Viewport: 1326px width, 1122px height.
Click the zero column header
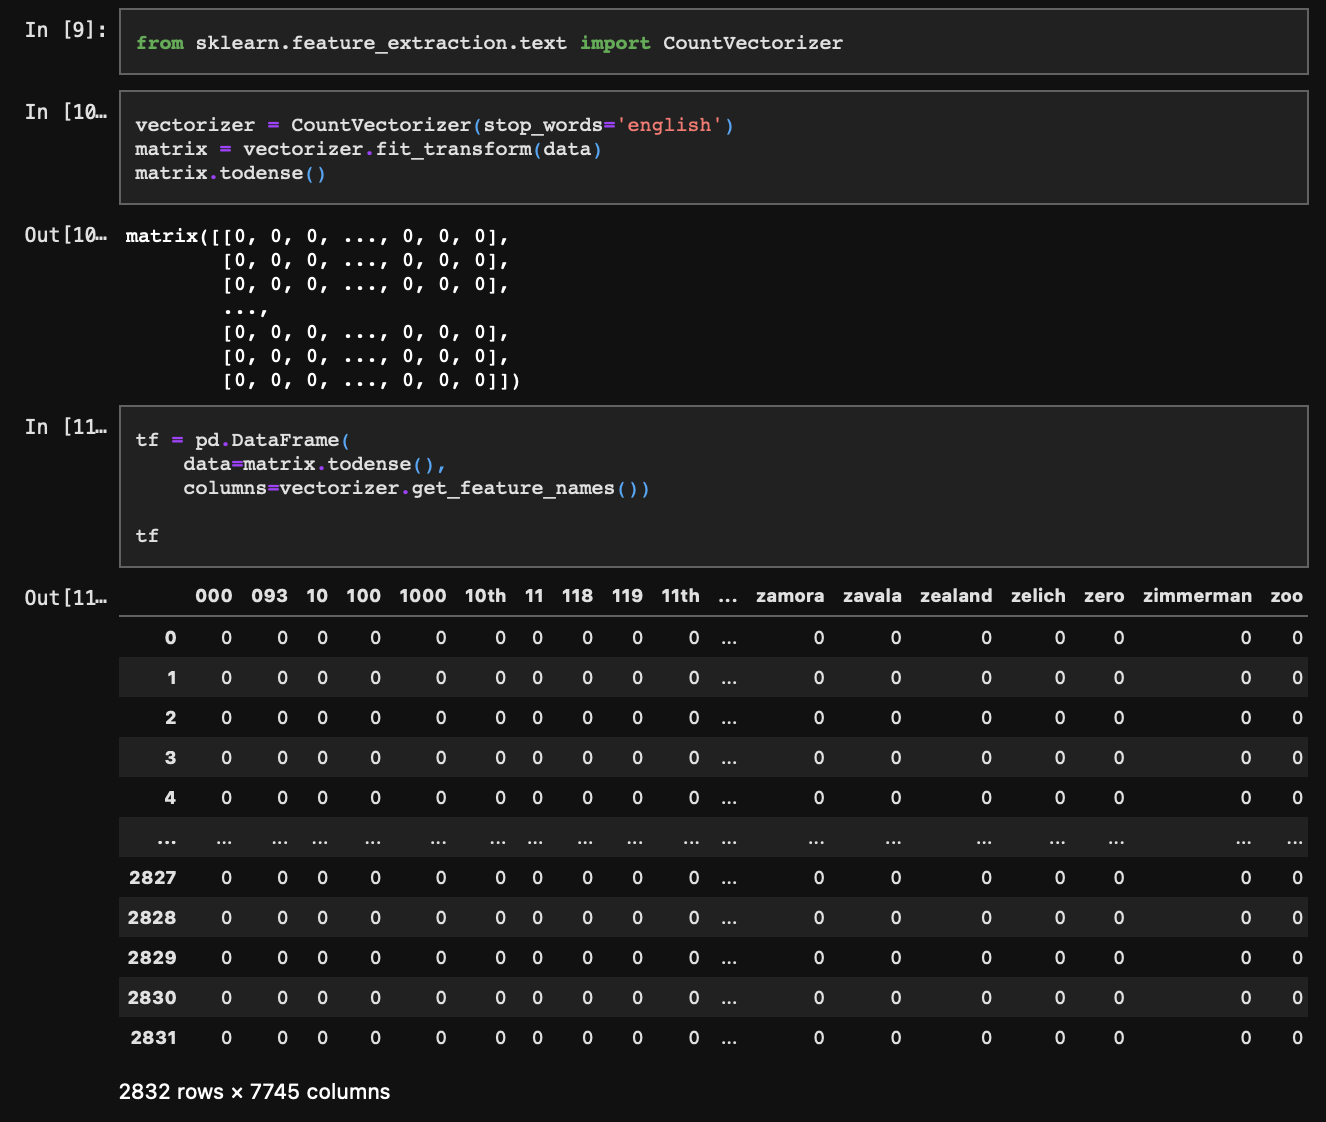point(1104,596)
